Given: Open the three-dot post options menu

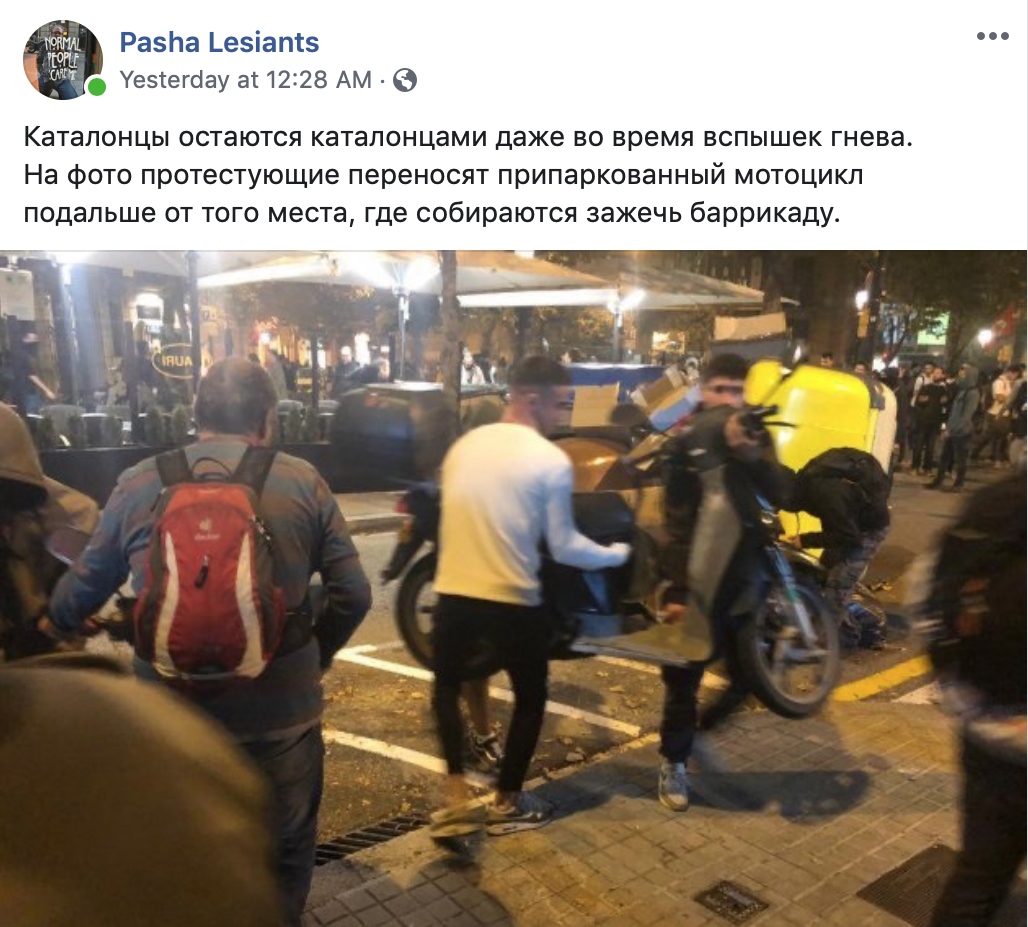Looking at the screenshot, I should (993, 36).
